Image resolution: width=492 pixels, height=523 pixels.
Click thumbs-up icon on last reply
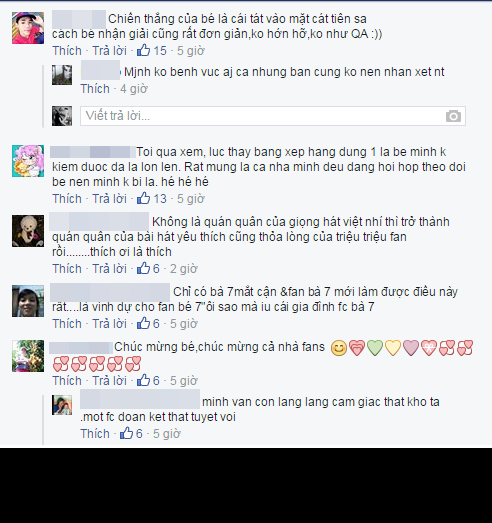(126, 433)
